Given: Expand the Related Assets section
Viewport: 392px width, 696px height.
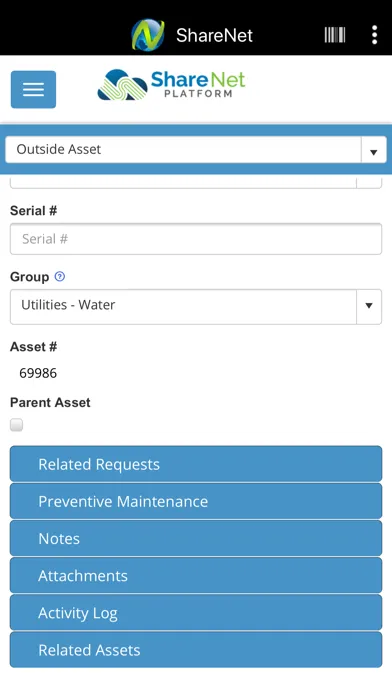Looking at the screenshot, I should click(196, 650).
